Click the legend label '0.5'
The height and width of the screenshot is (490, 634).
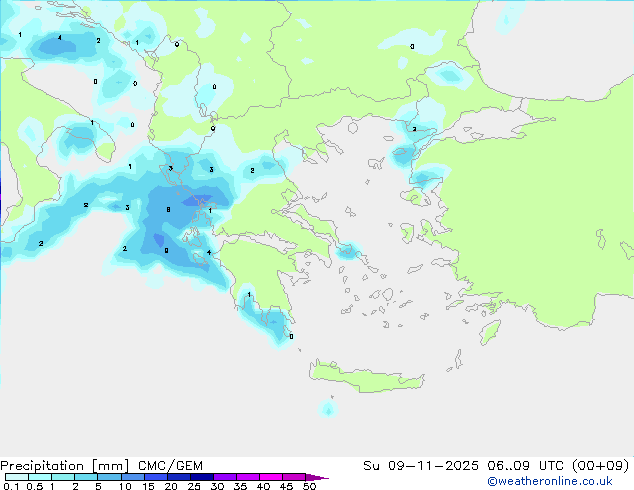(35, 486)
